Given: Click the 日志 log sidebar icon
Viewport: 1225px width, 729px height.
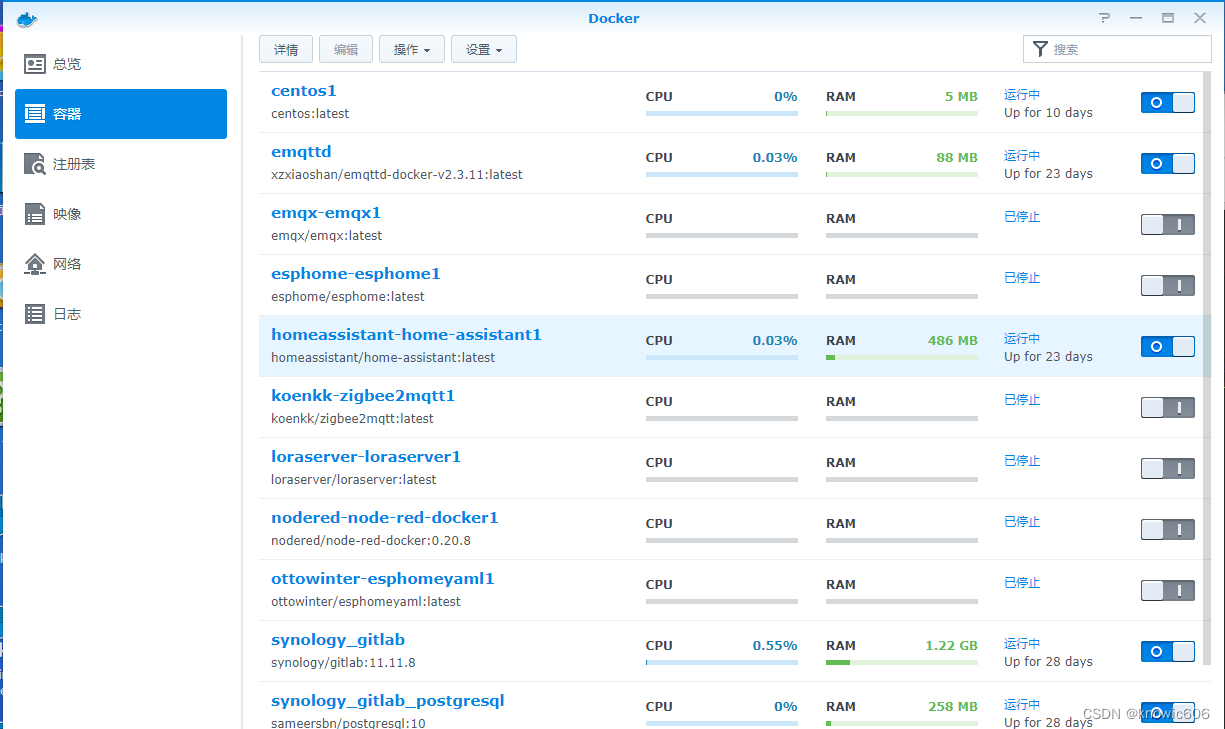Looking at the screenshot, I should pos(35,314).
